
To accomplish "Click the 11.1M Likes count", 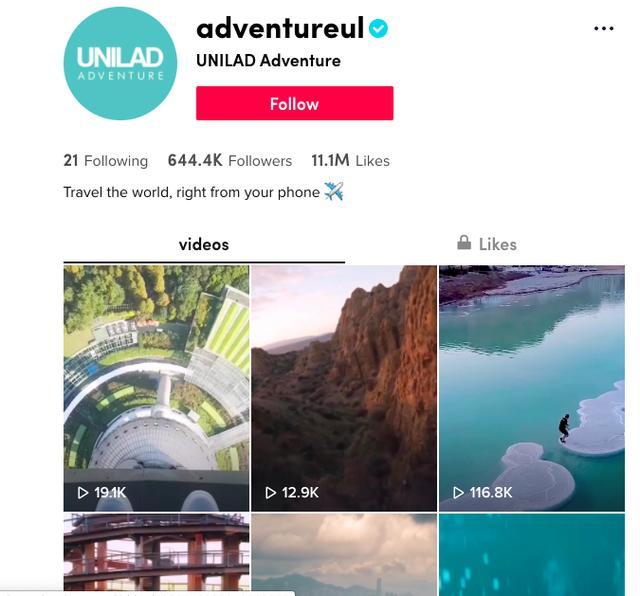I will point(351,161).
